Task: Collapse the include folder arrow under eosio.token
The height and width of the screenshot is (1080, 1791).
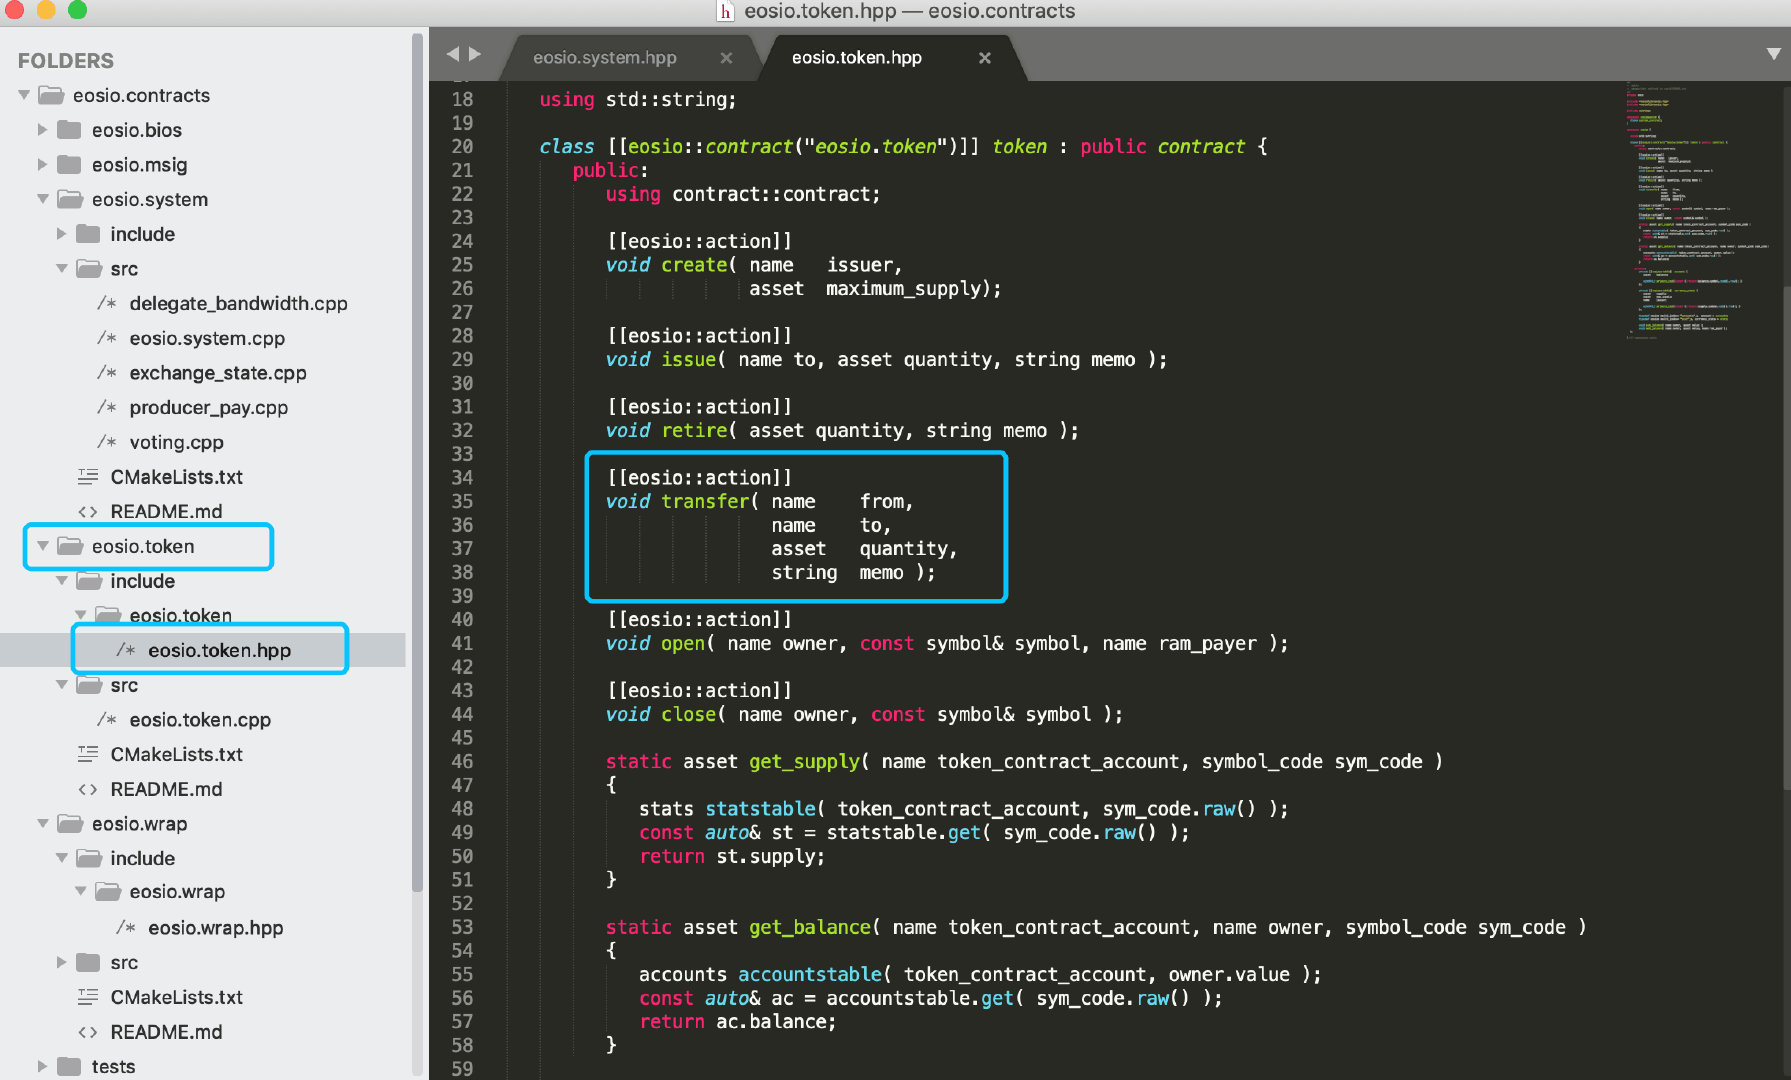Action: [62, 580]
